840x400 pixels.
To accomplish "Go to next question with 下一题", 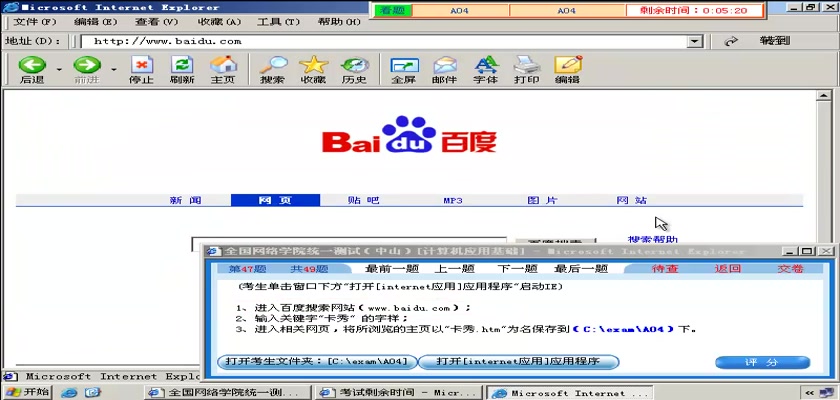I will point(517,269).
